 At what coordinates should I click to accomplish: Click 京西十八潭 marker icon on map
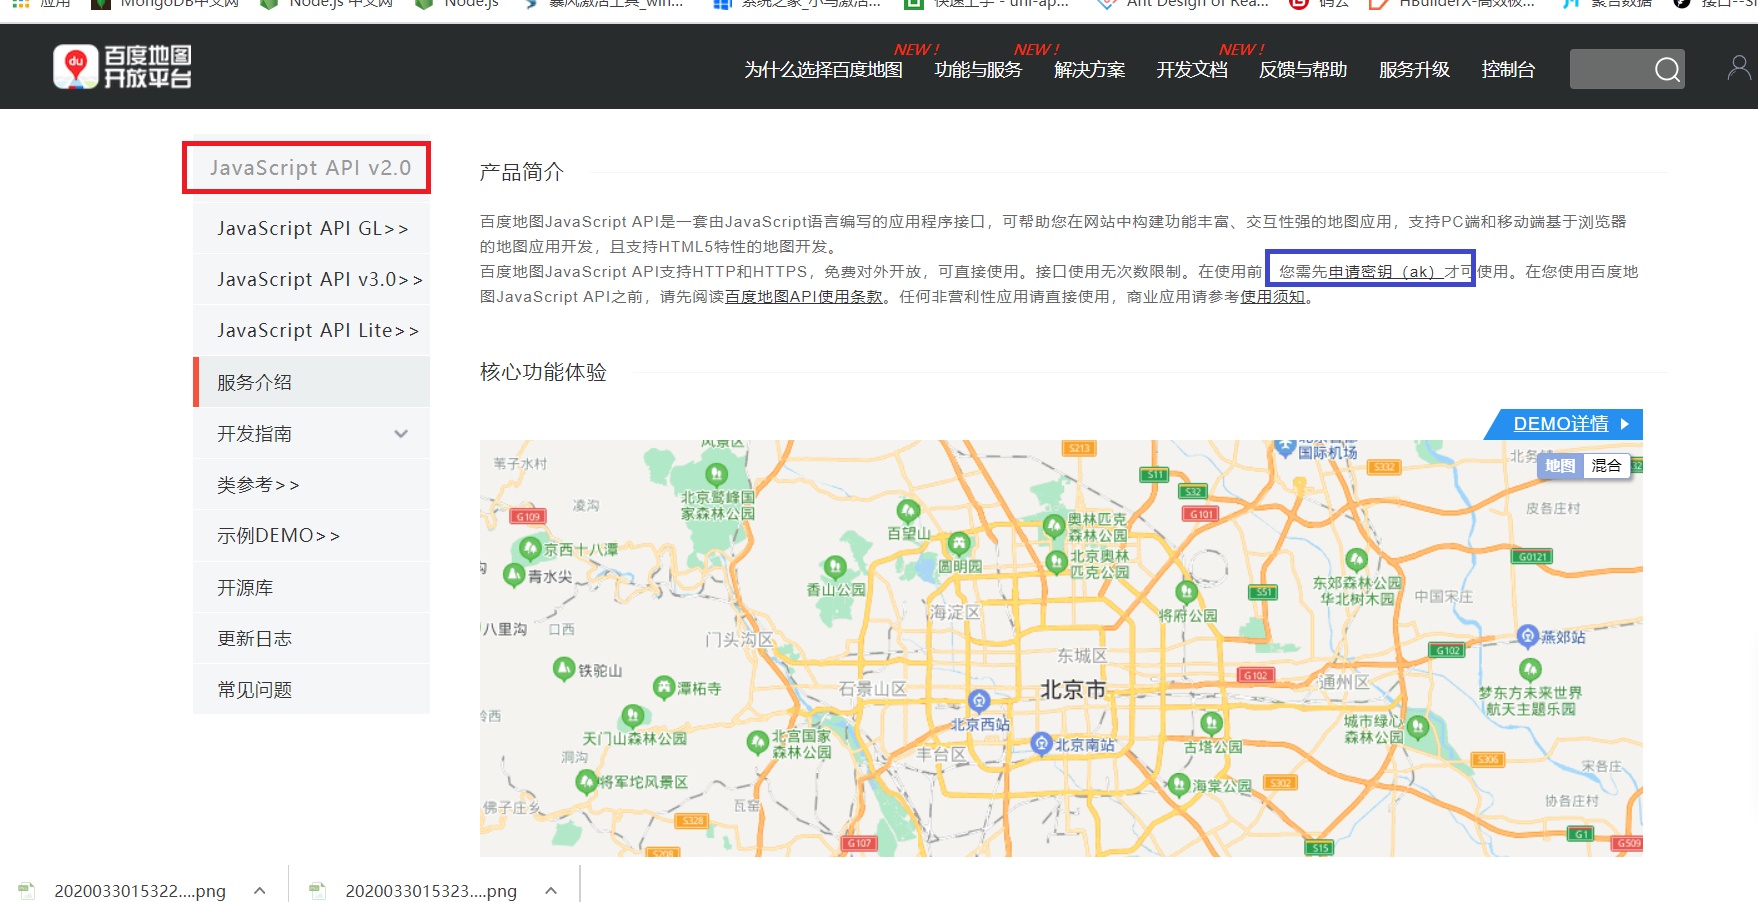click(530, 549)
